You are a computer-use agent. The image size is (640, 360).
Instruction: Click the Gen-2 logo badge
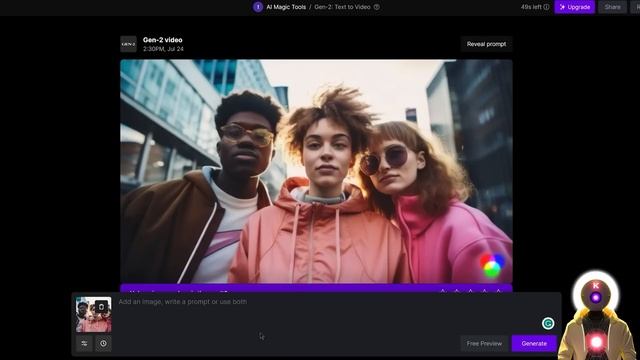[128, 44]
